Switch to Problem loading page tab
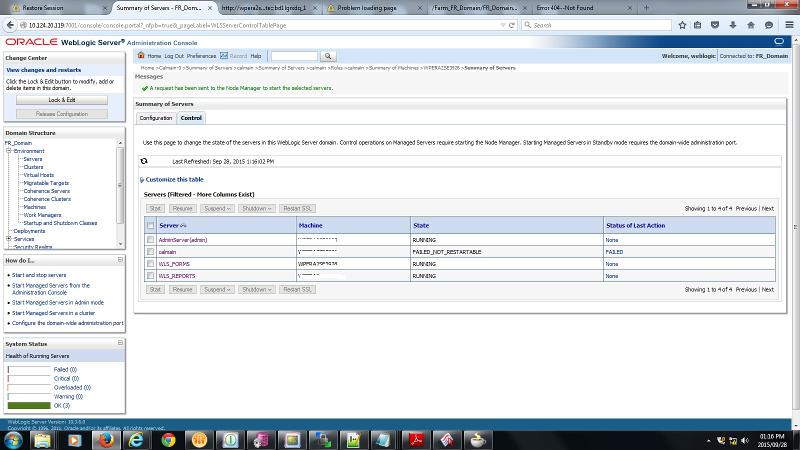 pos(373,8)
